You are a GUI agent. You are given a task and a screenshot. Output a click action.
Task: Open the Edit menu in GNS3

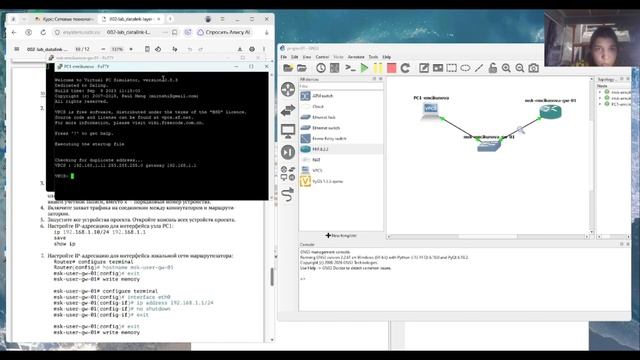pyautogui.click(x=295, y=57)
